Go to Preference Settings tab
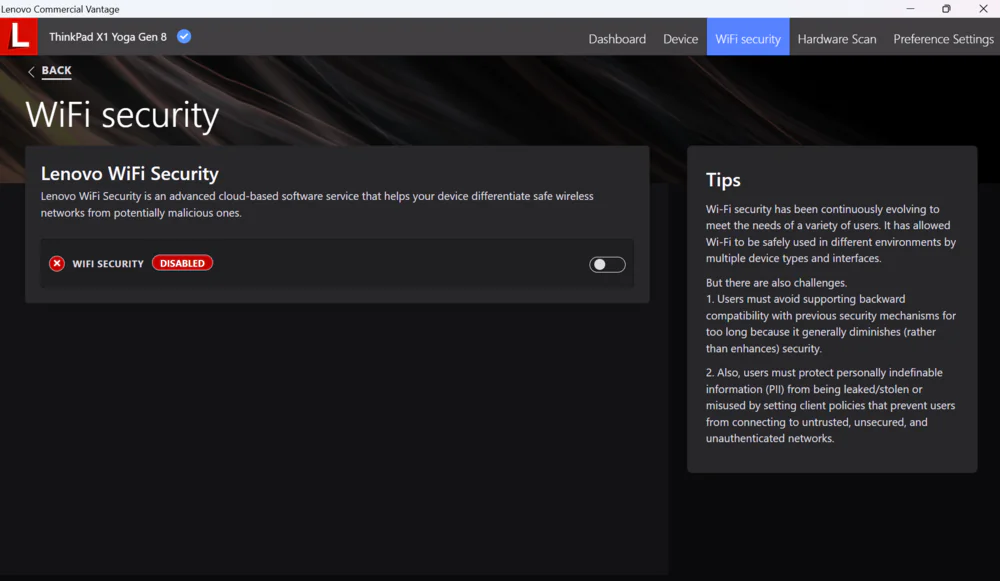 click(943, 39)
